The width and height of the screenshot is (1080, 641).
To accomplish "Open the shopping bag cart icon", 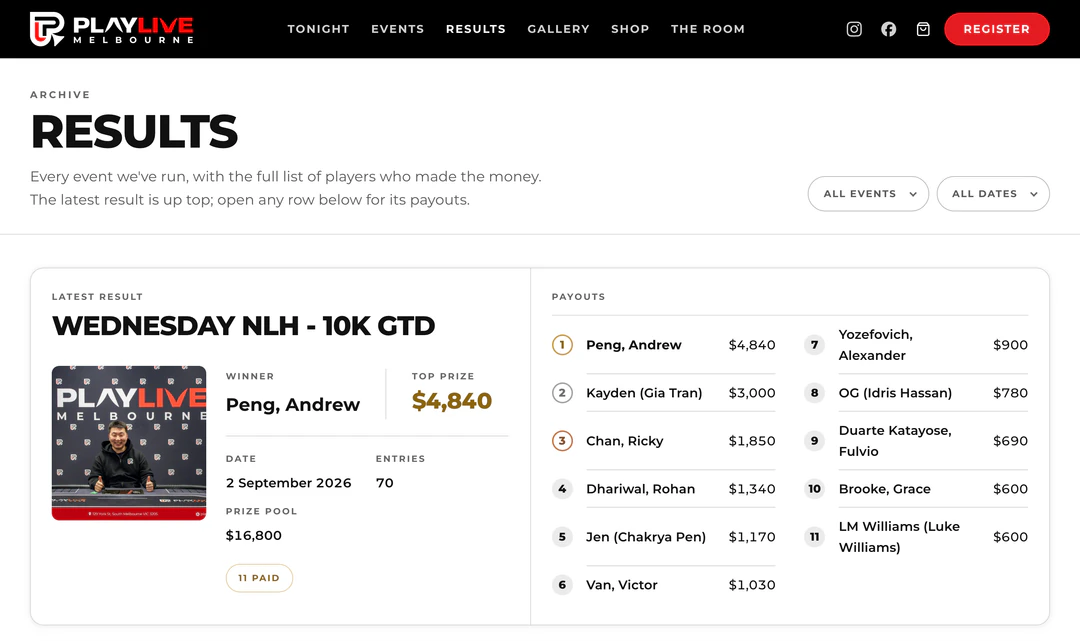I will point(923,29).
